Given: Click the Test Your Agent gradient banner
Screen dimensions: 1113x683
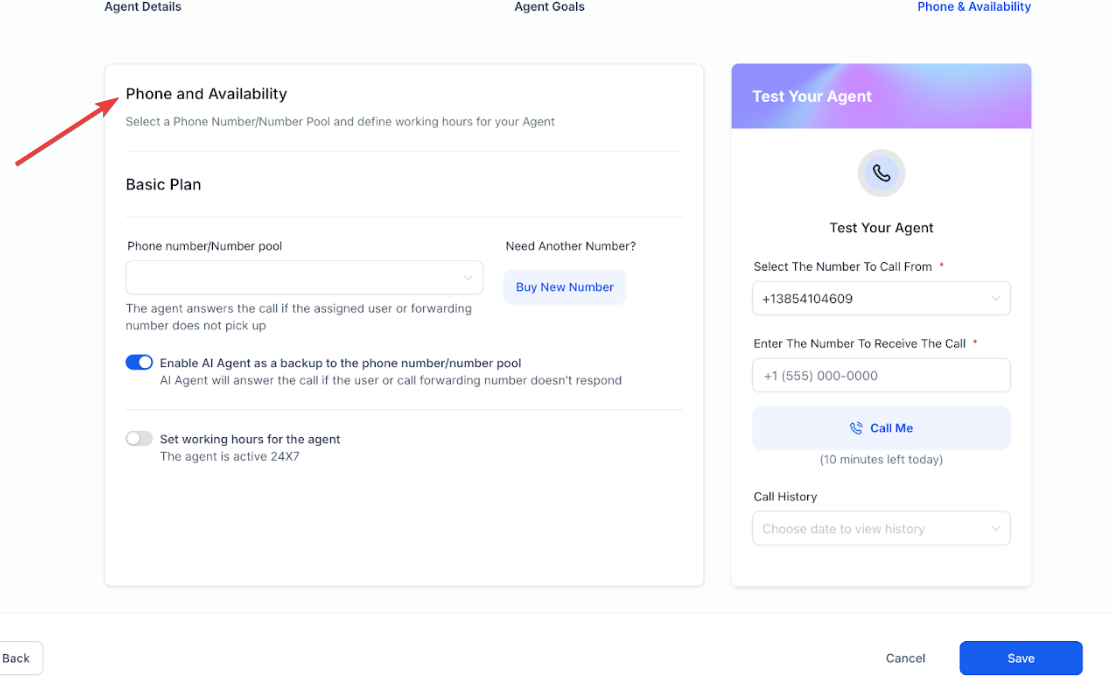Looking at the screenshot, I should click(x=881, y=97).
